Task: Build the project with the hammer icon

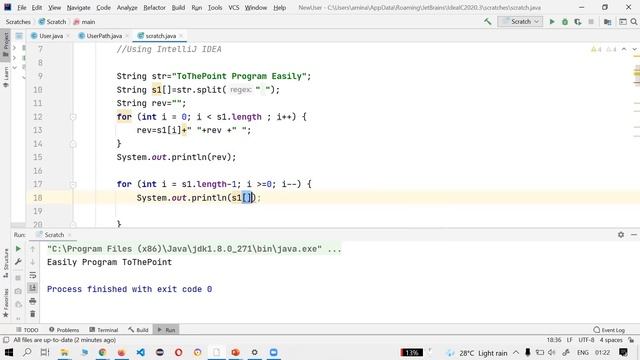Action: 487,22
